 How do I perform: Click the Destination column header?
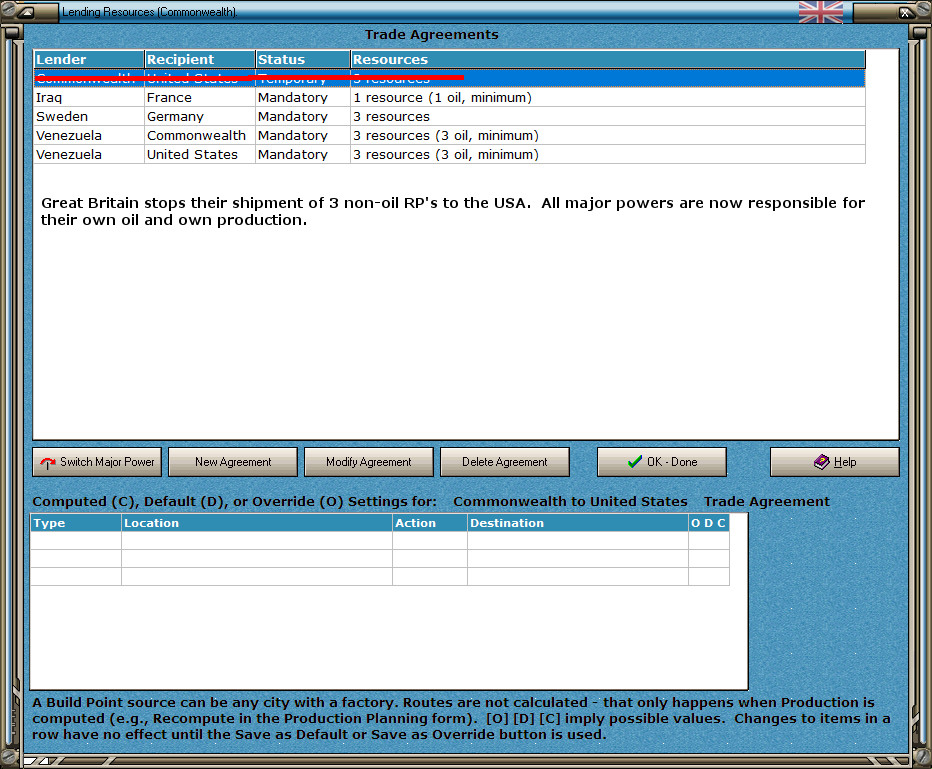pos(578,523)
